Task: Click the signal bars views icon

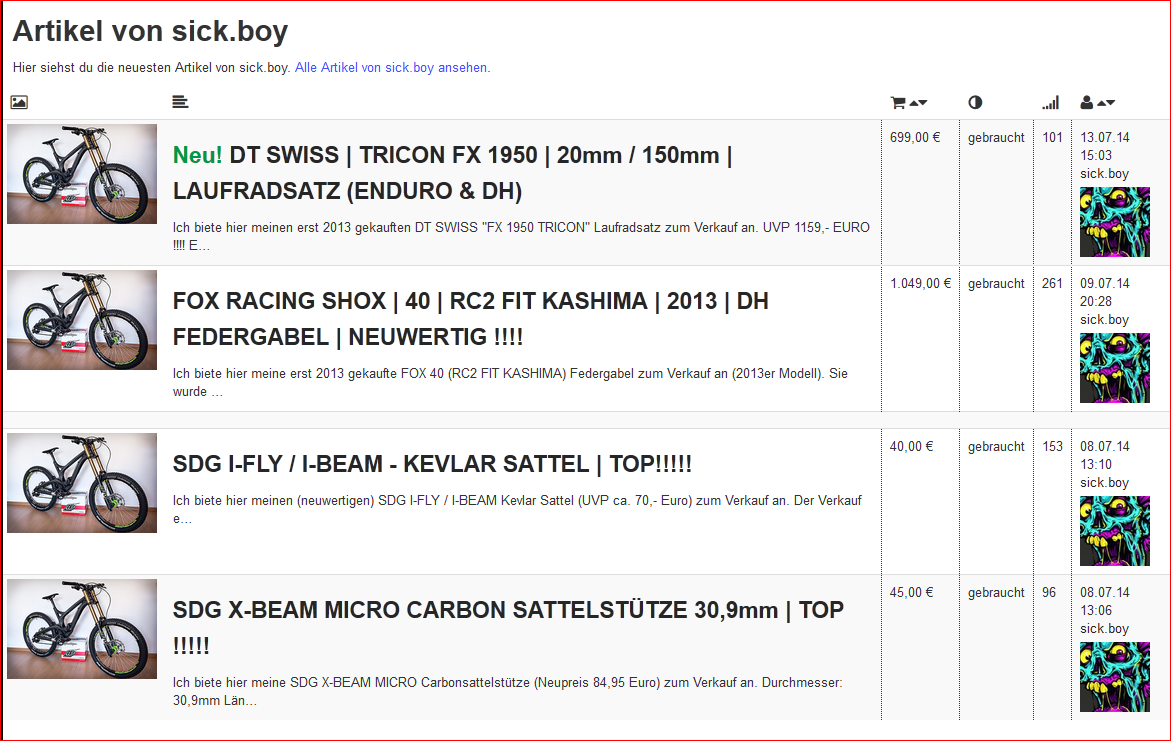Action: coord(1050,102)
